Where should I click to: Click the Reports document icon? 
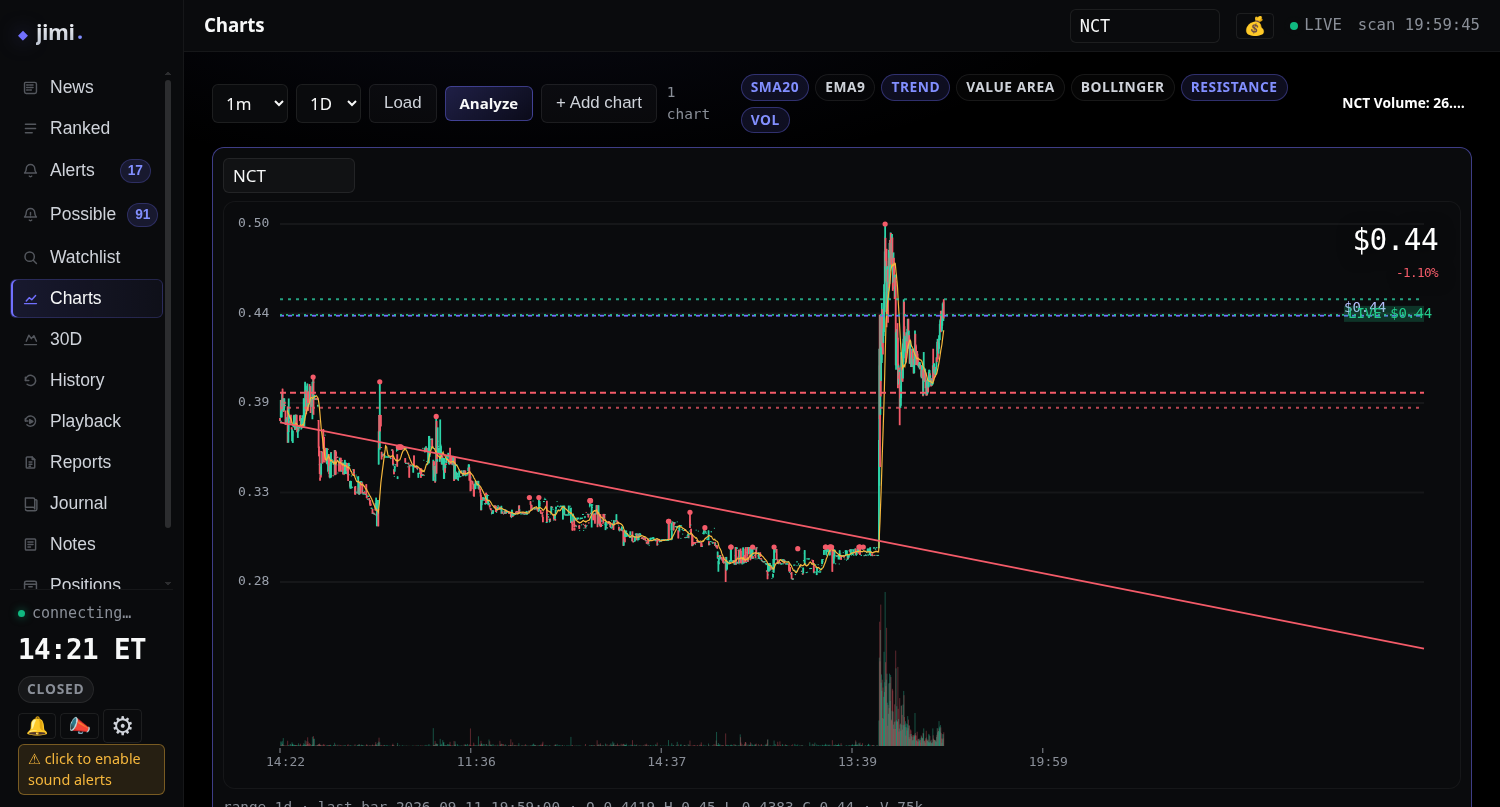click(30, 463)
